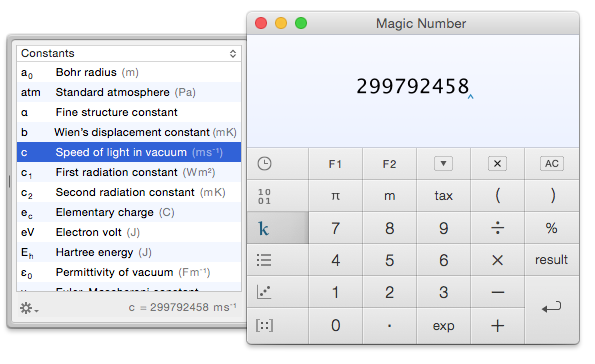Click digit 2 key

(389, 292)
